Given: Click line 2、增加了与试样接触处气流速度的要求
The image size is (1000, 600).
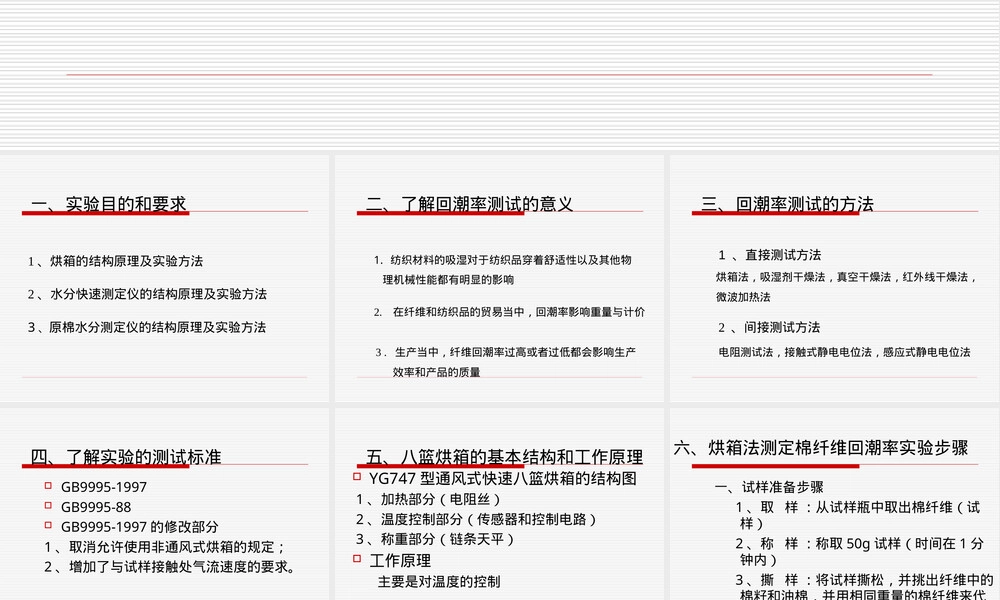Looking at the screenshot, I should (x=170, y=567).
